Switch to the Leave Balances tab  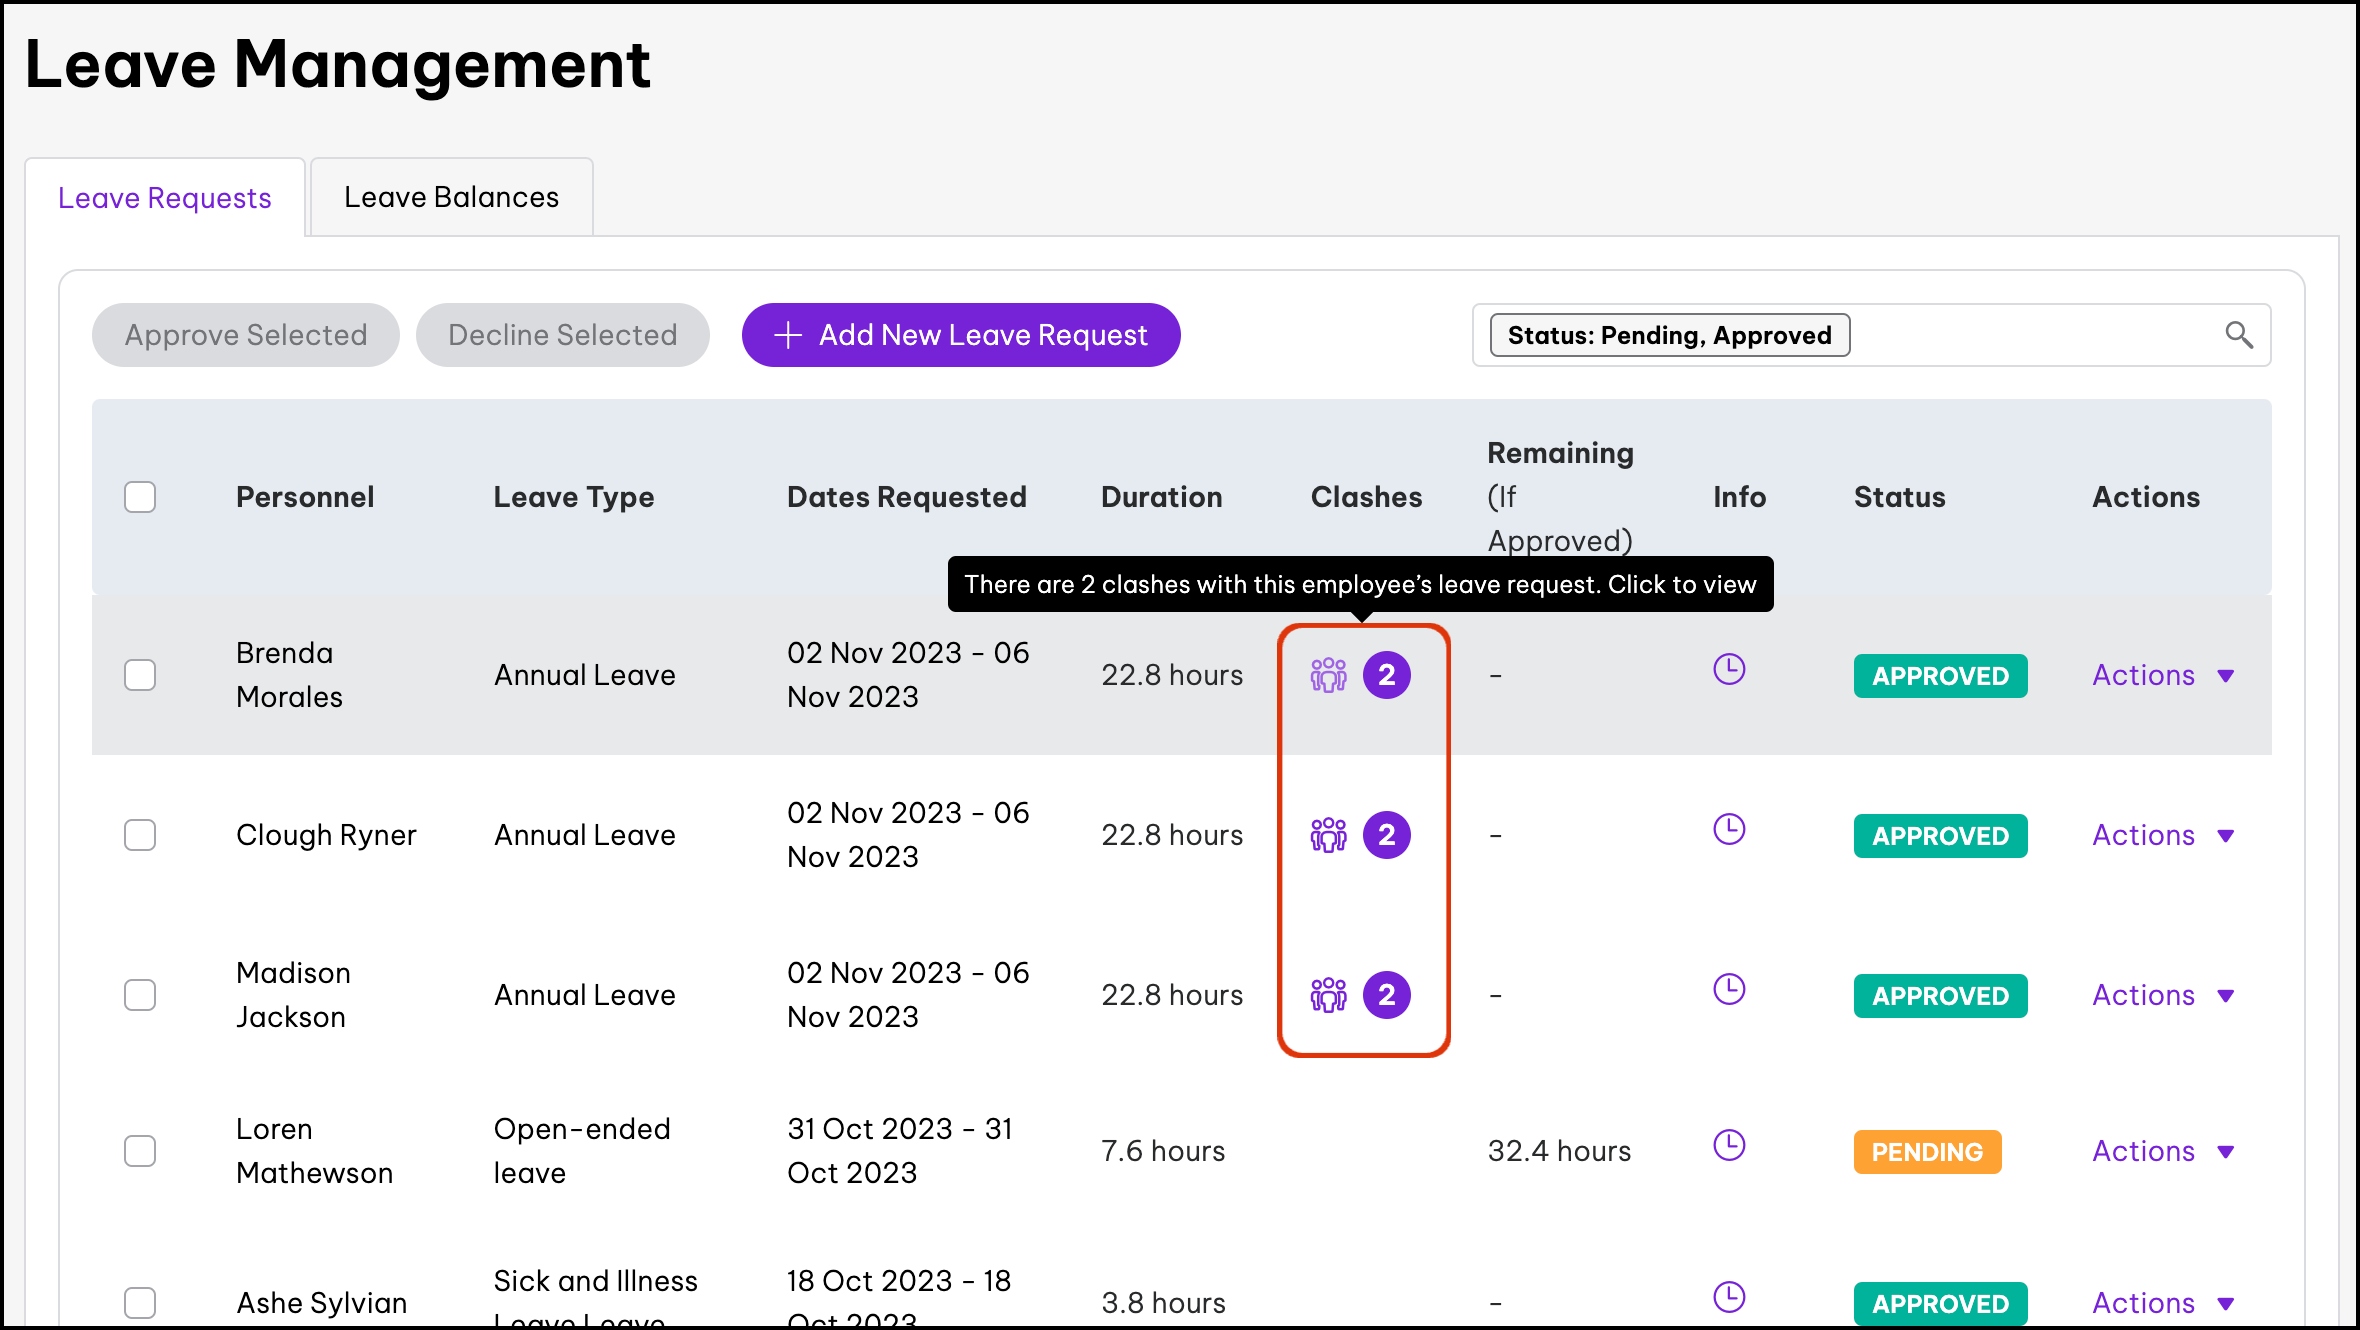(451, 198)
